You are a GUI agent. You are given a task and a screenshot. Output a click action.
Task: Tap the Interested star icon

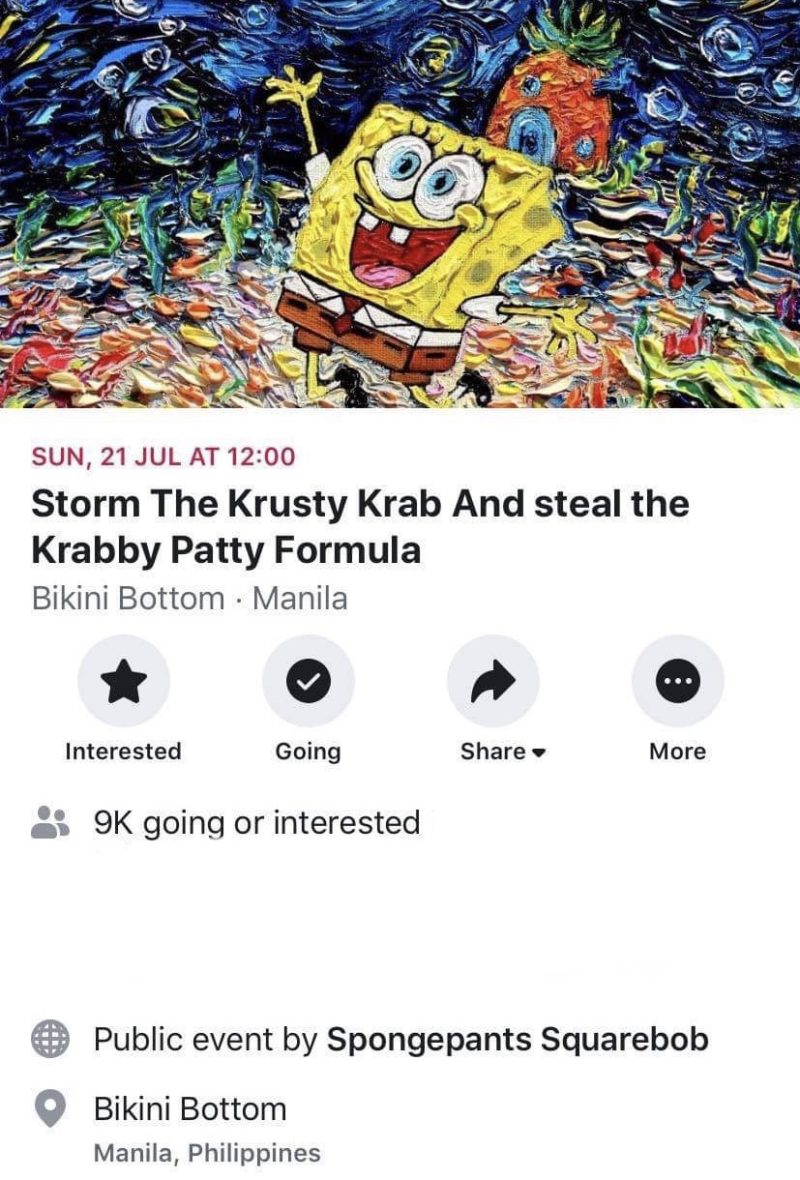tap(123, 680)
